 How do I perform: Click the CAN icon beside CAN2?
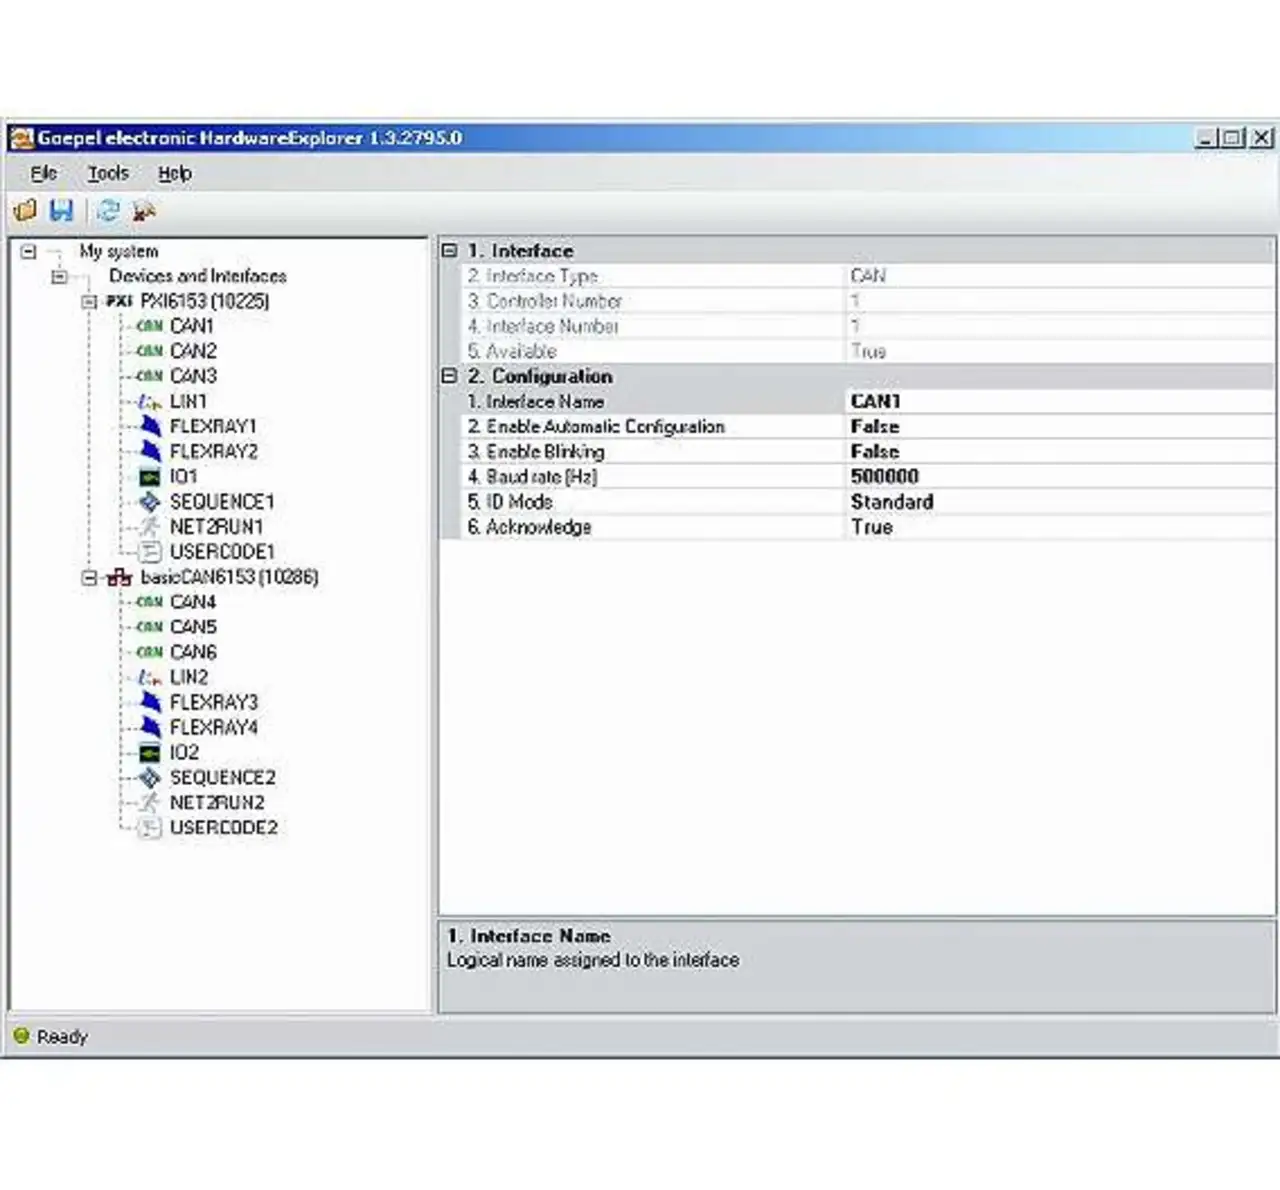(x=149, y=351)
